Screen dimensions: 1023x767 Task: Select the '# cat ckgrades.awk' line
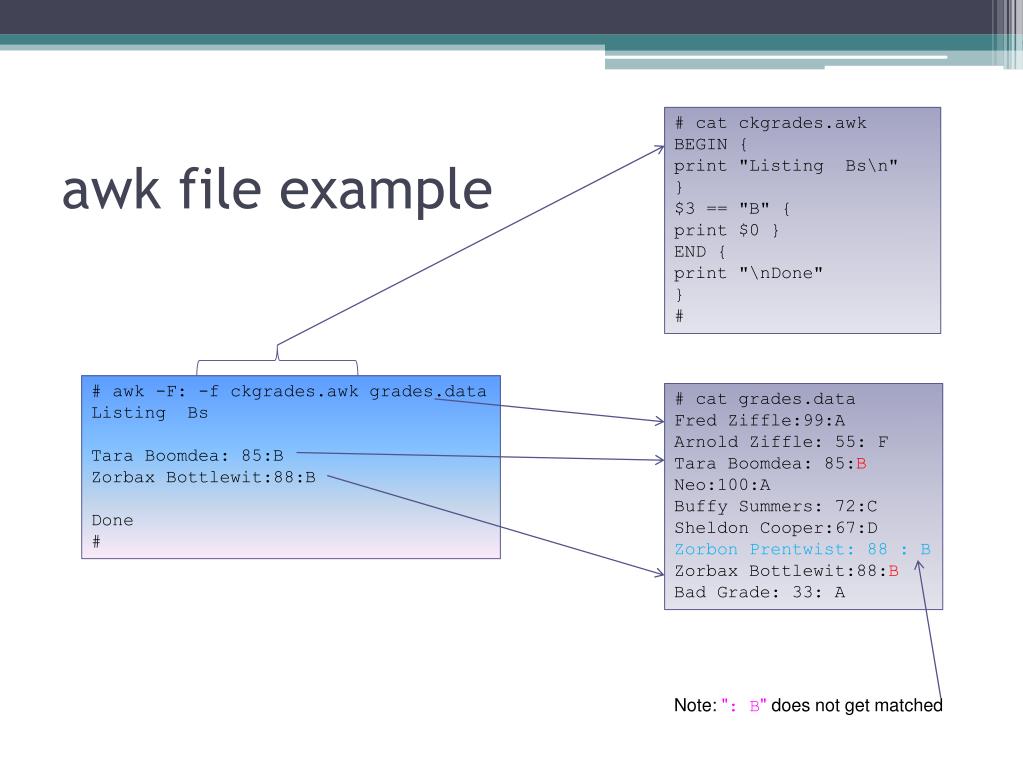click(x=771, y=123)
